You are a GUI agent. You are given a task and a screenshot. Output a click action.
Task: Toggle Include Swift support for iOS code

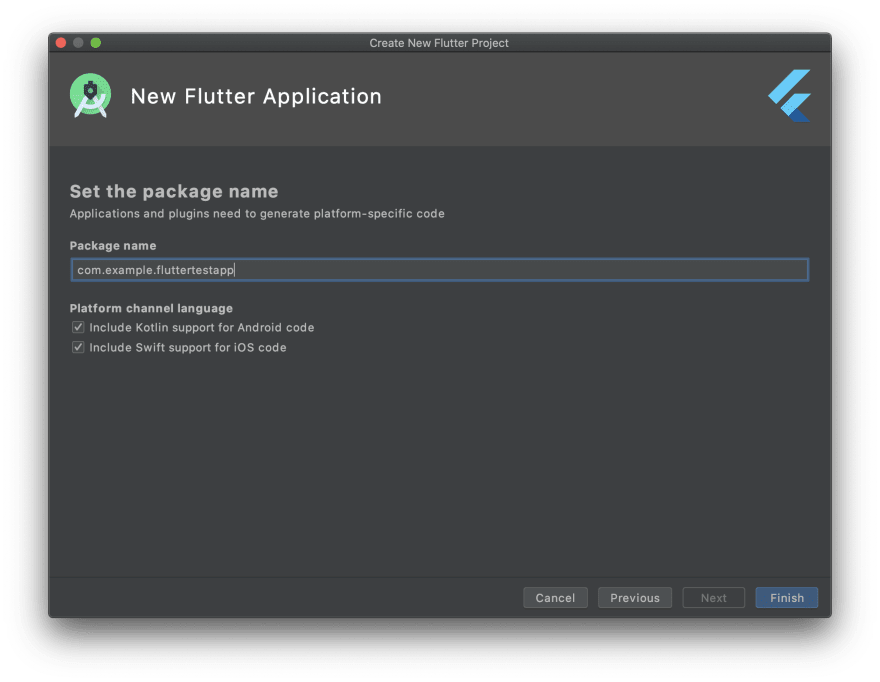pos(78,347)
